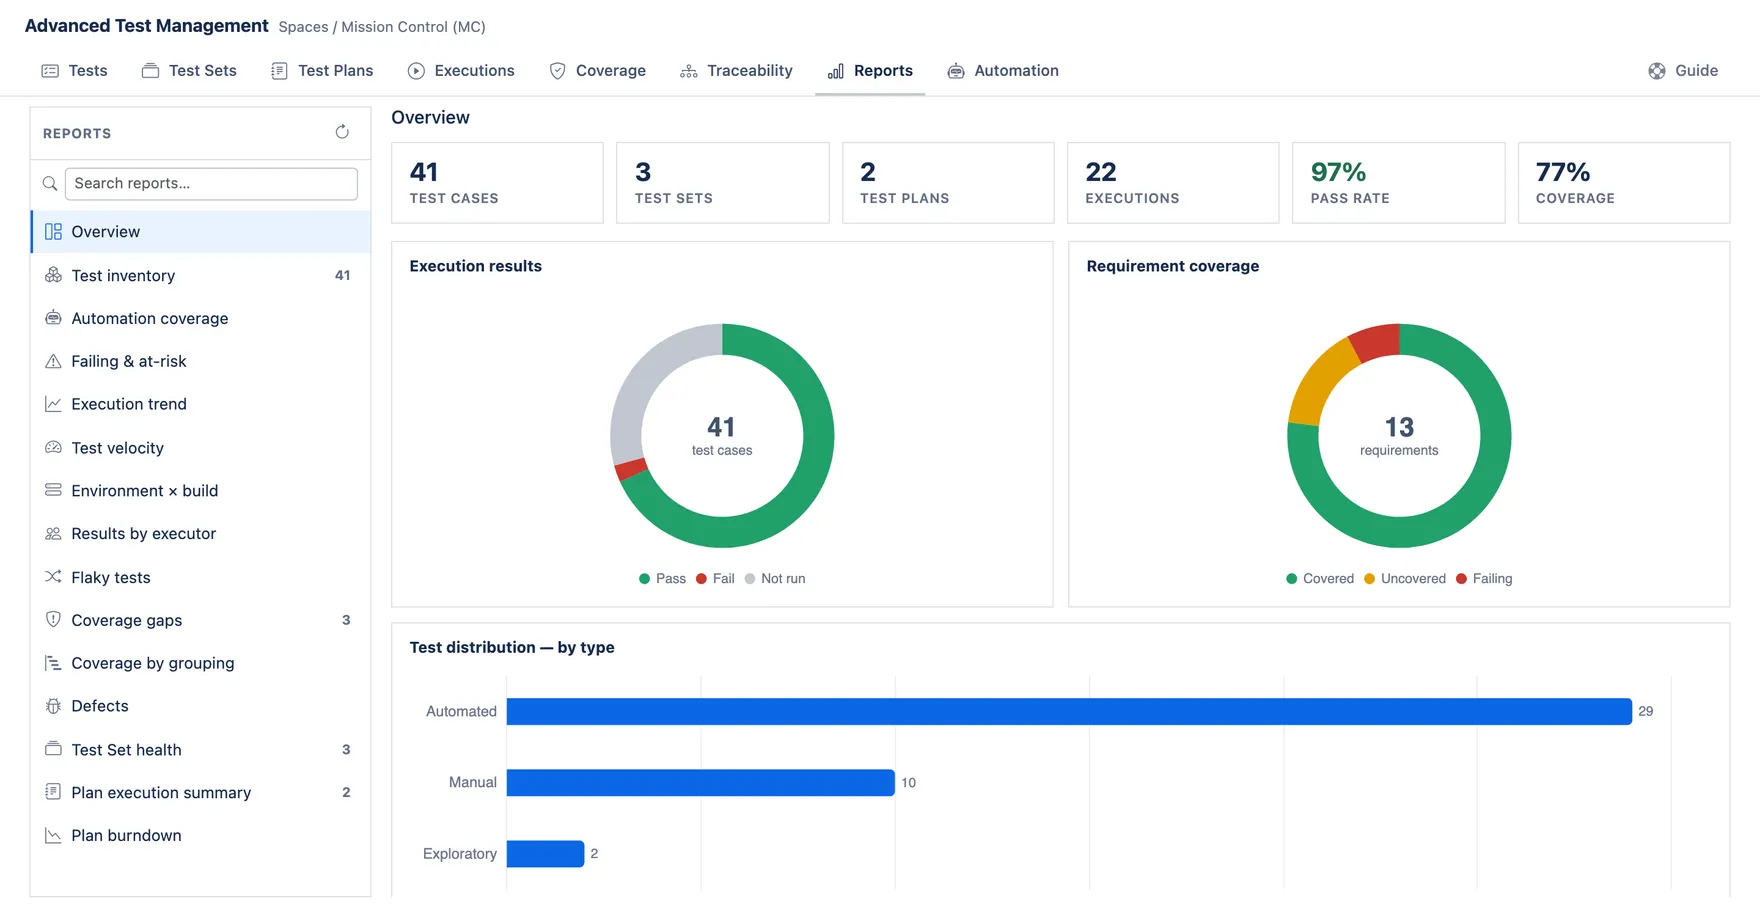Click the Test velocity gauge icon
Screen dimensions: 1760x912
click(53, 448)
